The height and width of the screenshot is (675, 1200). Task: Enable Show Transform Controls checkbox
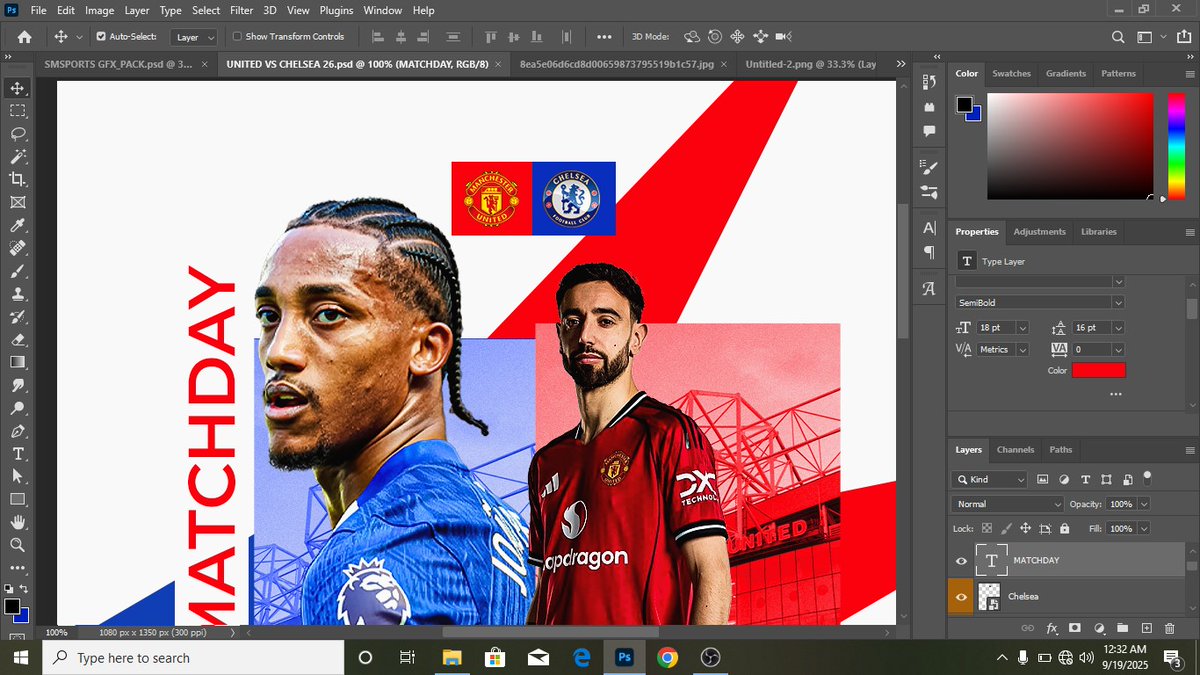[237, 36]
